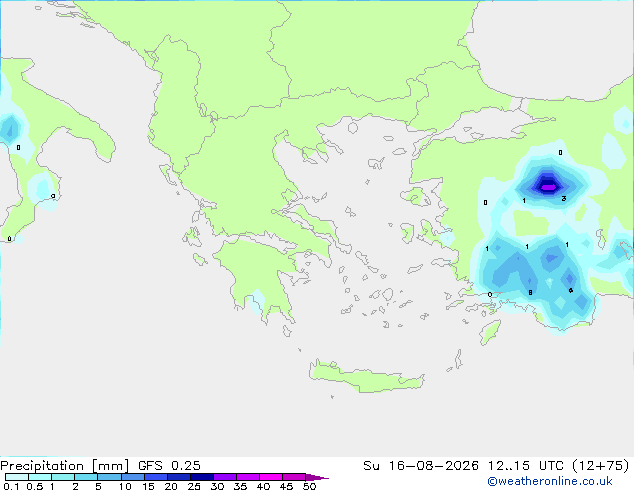Click the "Precipitation [mm]" title text
This screenshot has width=634, height=490.
[64, 466]
